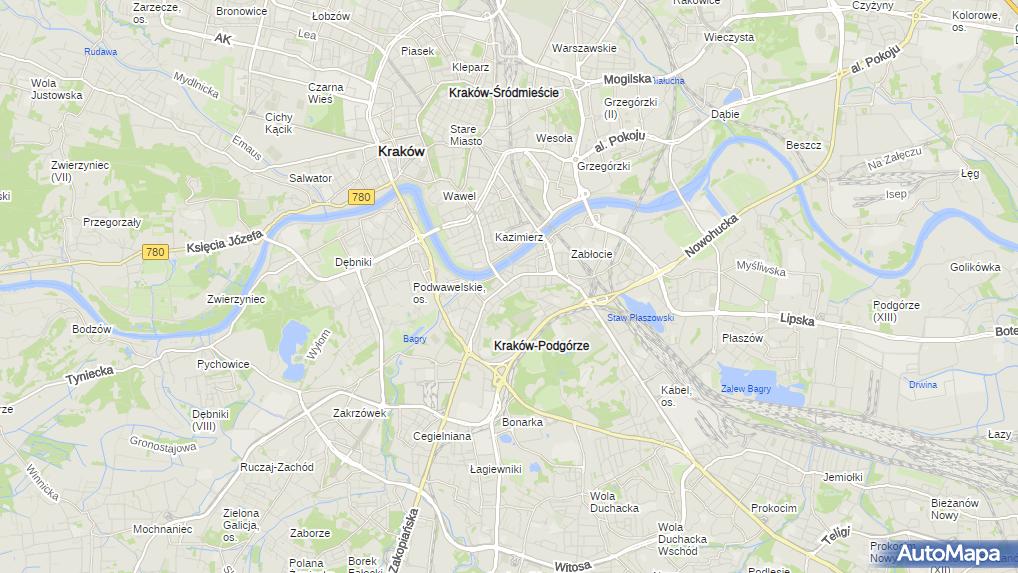Click the Kraków-Śródmieście district label

(504, 93)
